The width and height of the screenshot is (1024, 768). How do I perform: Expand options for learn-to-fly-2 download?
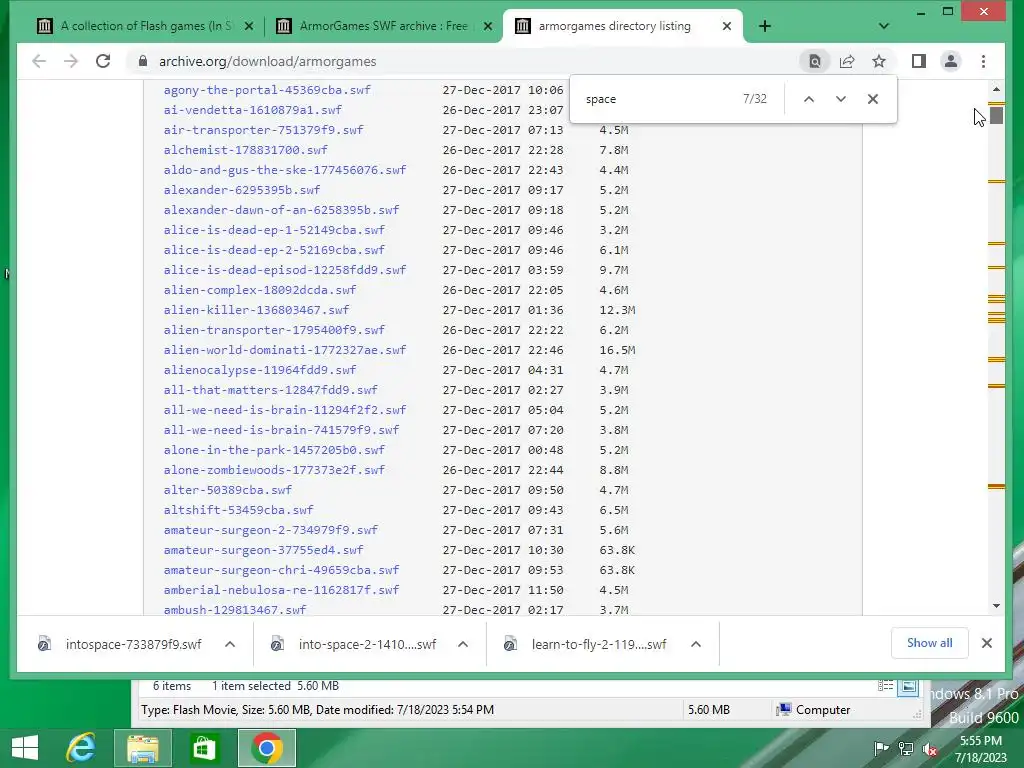696,645
